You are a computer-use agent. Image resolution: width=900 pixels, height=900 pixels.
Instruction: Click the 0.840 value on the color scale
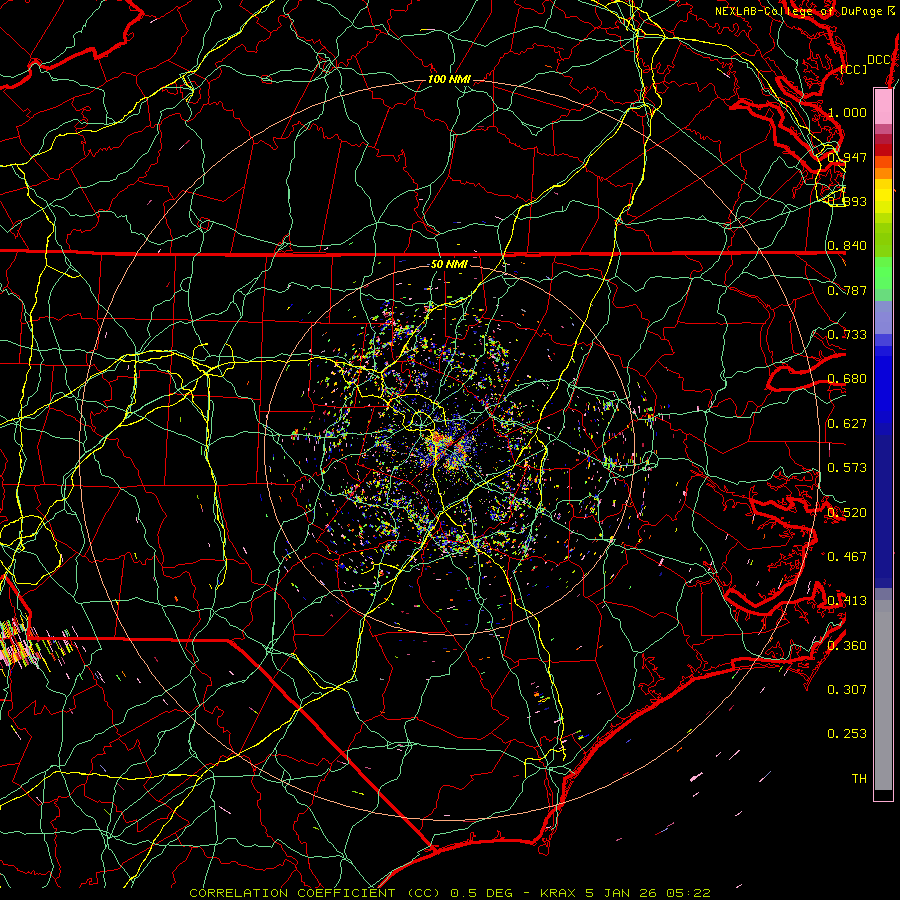pos(847,246)
